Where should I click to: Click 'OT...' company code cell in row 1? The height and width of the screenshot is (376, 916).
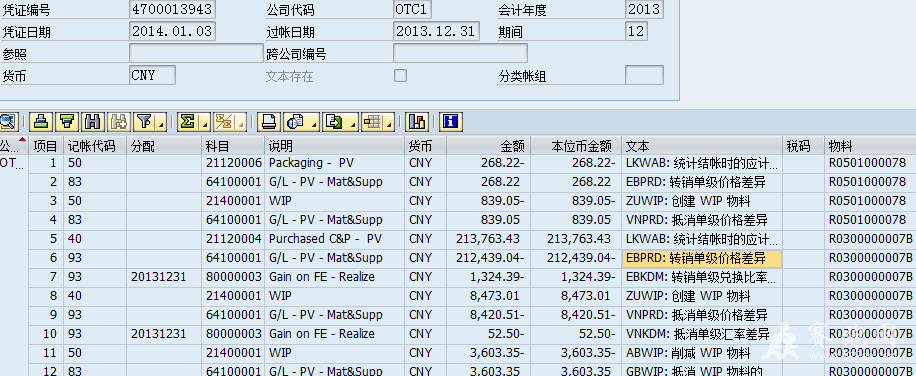click(x=13, y=163)
